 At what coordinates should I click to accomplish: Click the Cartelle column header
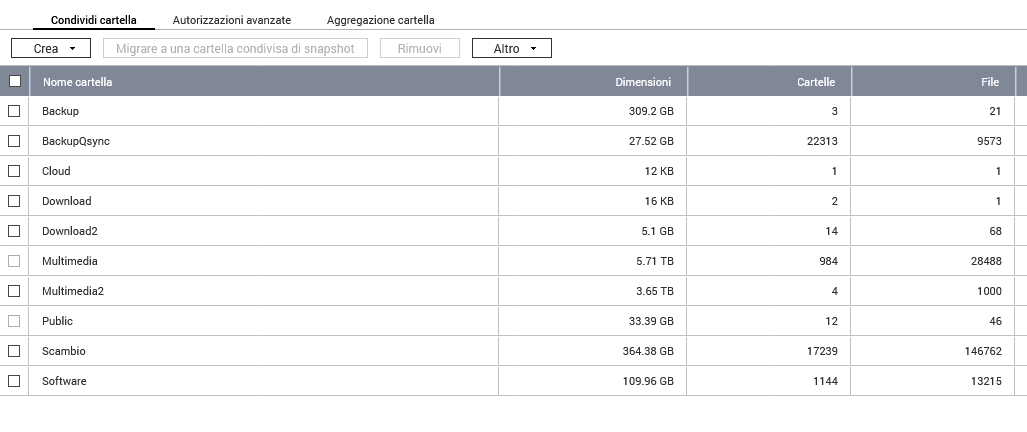point(816,82)
